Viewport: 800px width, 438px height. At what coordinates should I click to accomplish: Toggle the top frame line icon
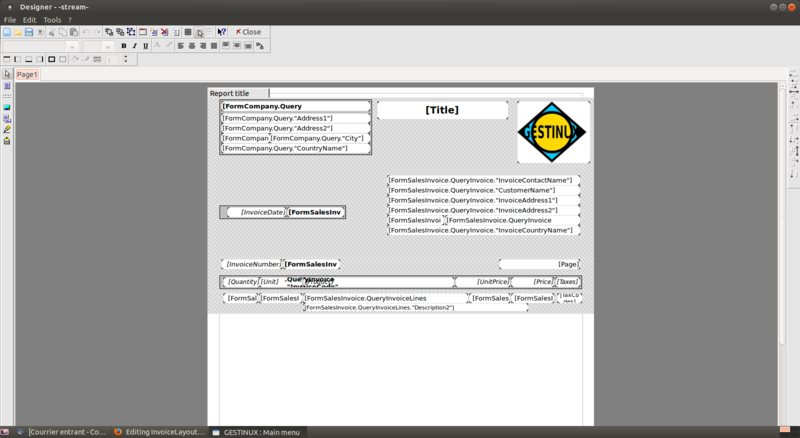7,60
